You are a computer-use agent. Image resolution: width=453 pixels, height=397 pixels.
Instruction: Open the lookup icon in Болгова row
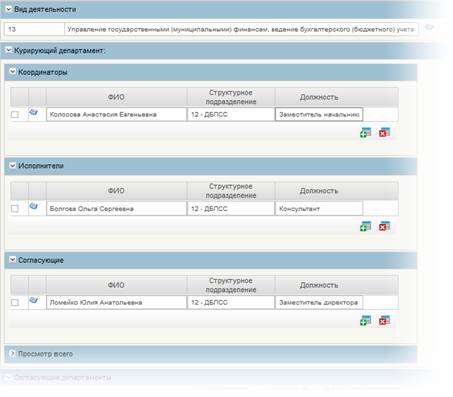coord(33,206)
